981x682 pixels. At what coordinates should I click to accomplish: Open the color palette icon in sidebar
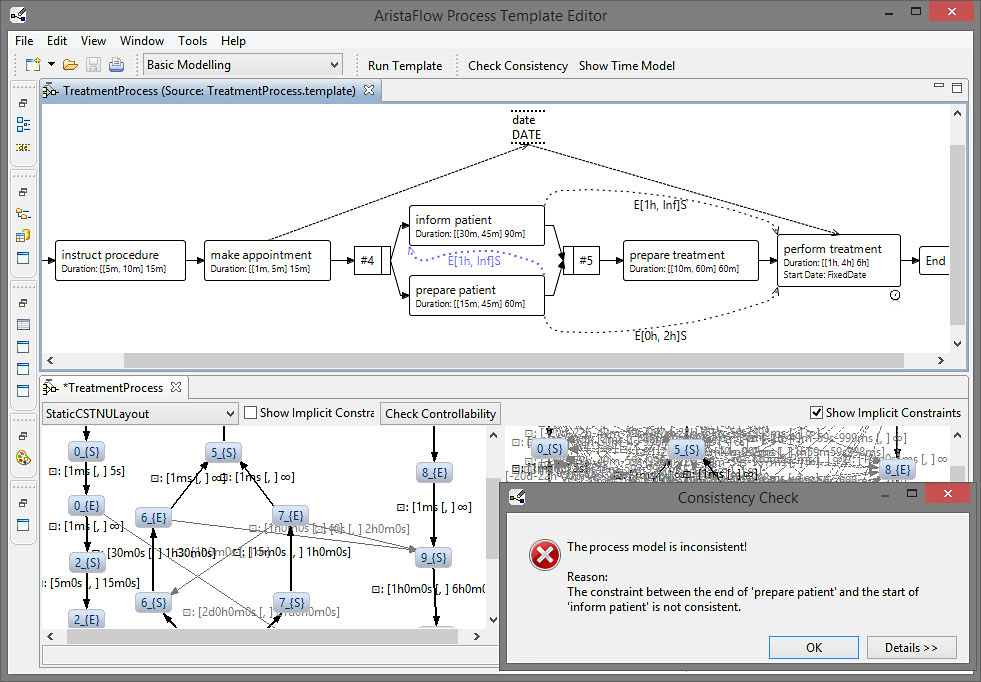click(23, 458)
